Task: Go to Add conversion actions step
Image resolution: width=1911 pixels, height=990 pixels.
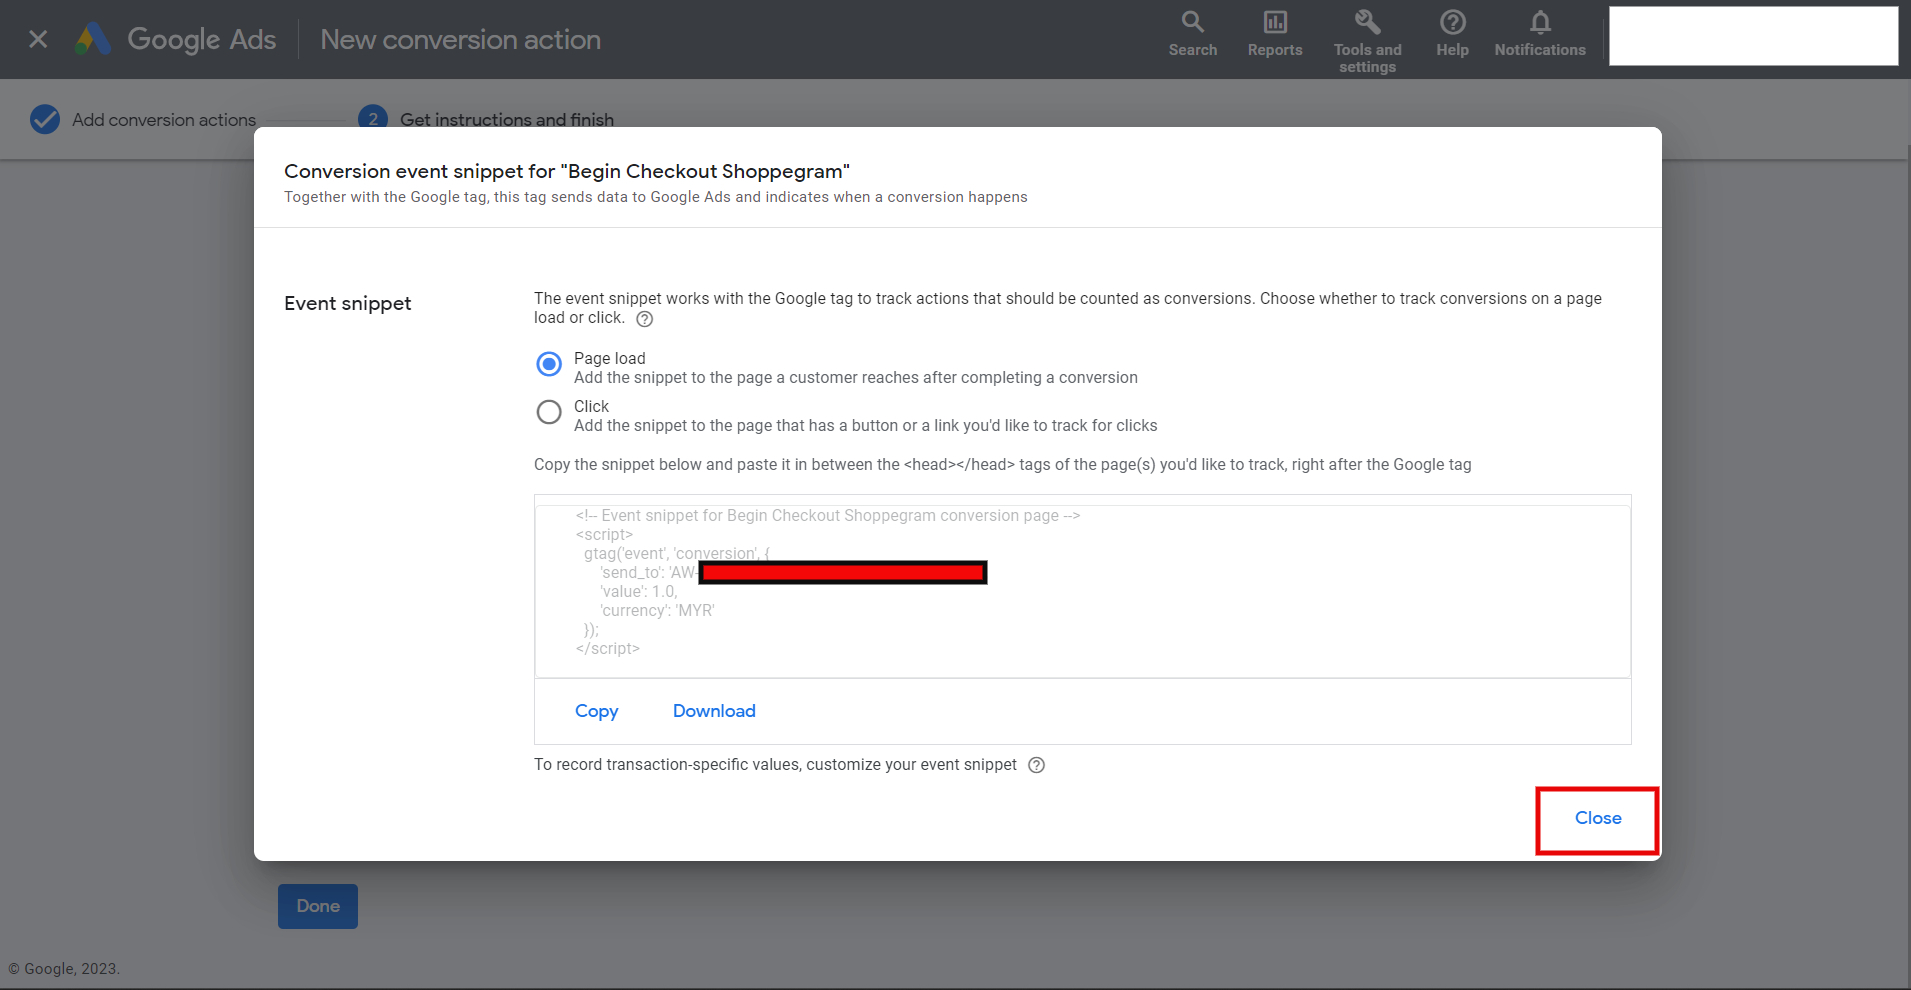Action: (x=164, y=120)
